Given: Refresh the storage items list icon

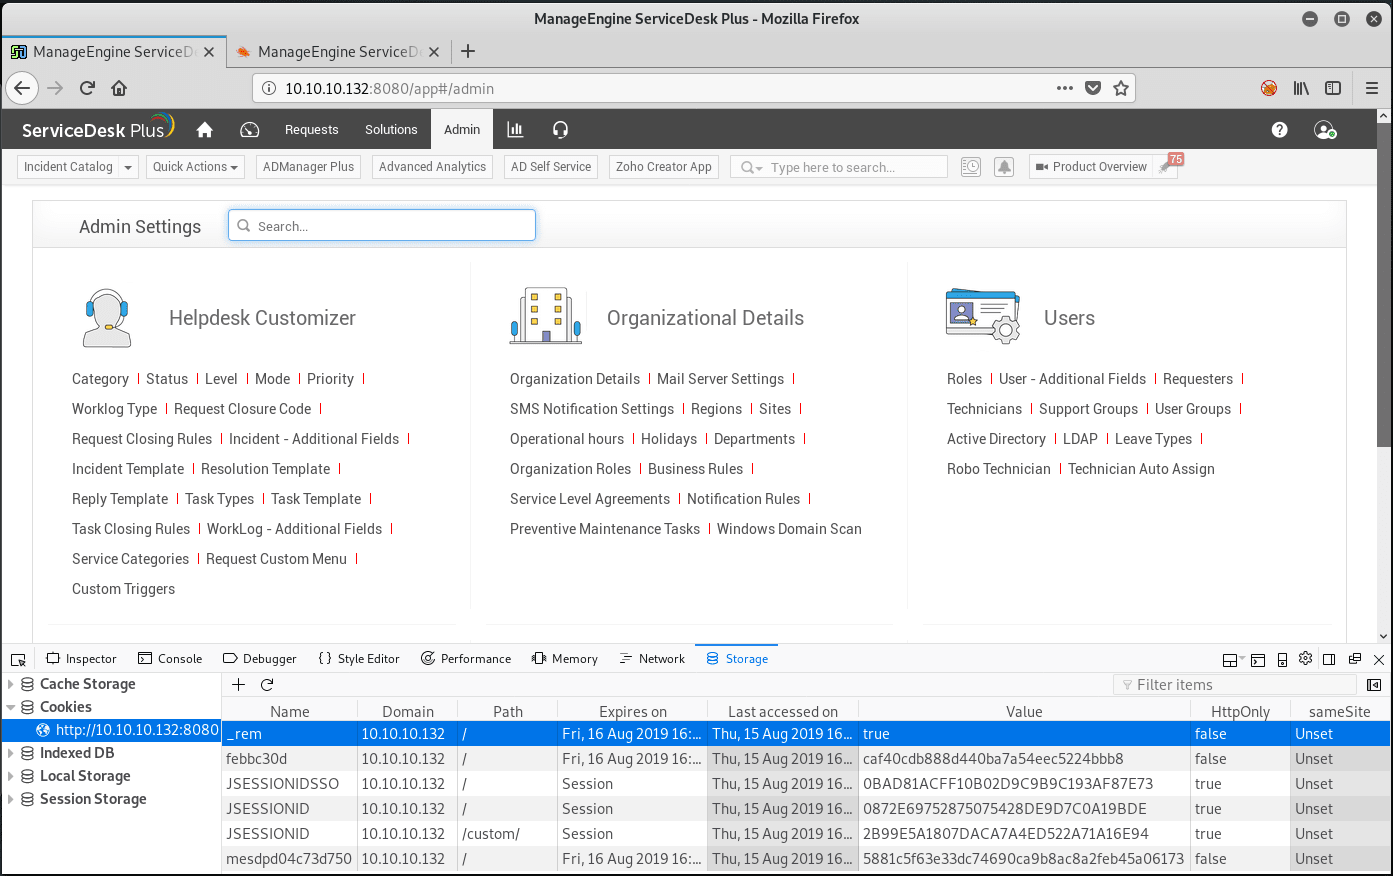Looking at the screenshot, I should point(267,684).
